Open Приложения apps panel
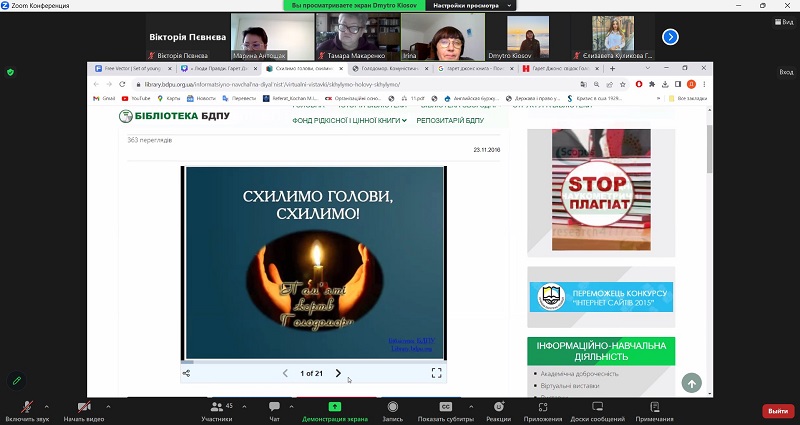The width and height of the screenshot is (800, 425). click(543, 412)
